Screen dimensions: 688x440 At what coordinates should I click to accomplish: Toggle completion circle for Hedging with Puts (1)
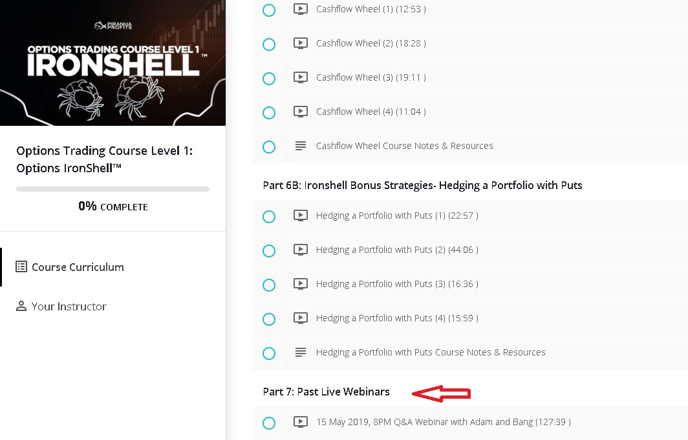tap(269, 217)
